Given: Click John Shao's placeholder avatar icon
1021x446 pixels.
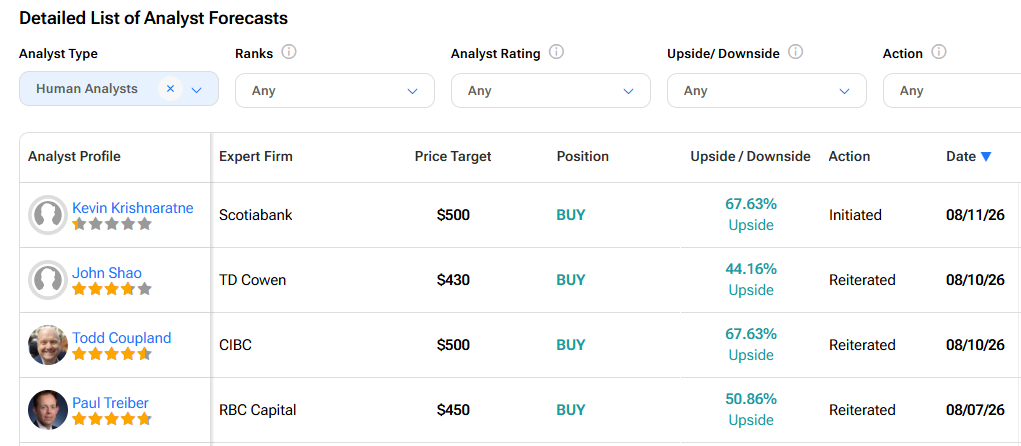Looking at the screenshot, I should (x=48, y=280).
